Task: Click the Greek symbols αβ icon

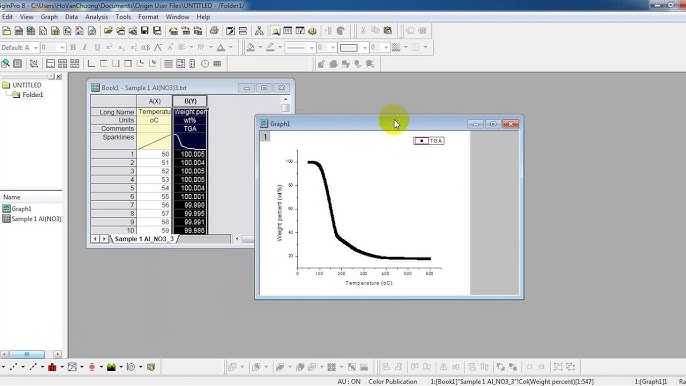Action: click(146, 47)
